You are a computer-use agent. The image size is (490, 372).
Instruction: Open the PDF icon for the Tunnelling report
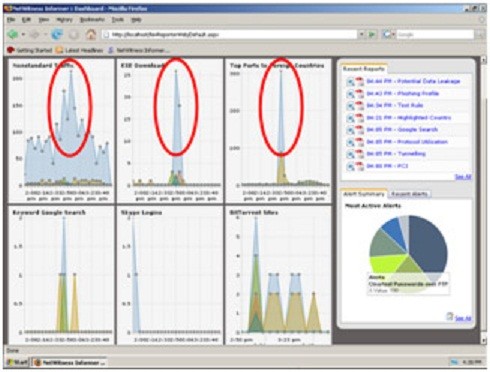pos(359,154)
